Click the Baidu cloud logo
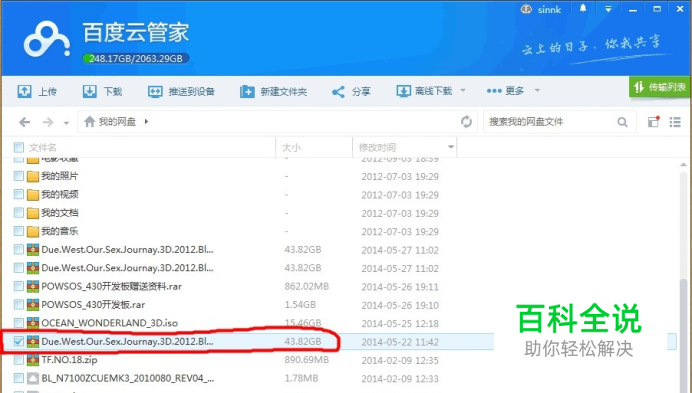 click(47, 40)
